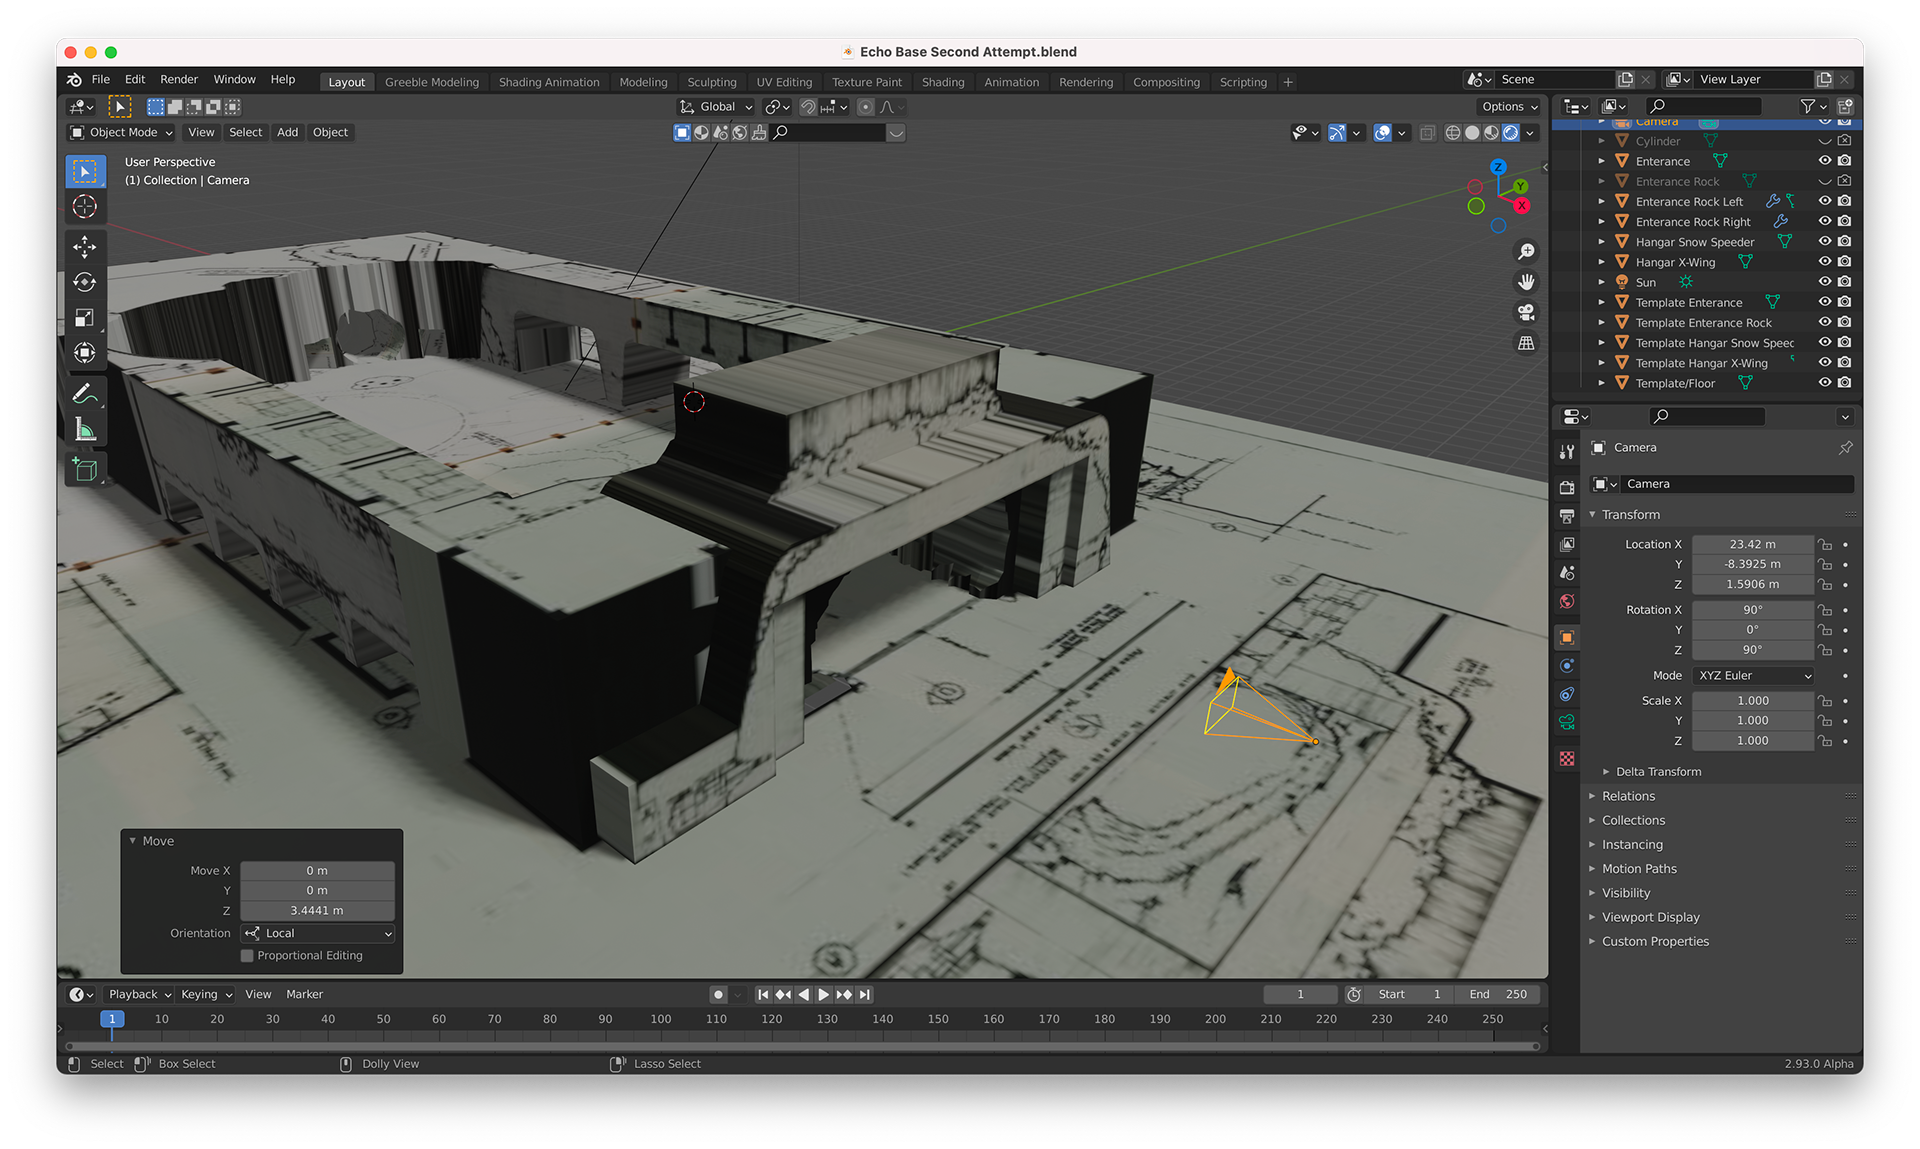
Task: Toggle auto keying record button
Action: (718, 994)
